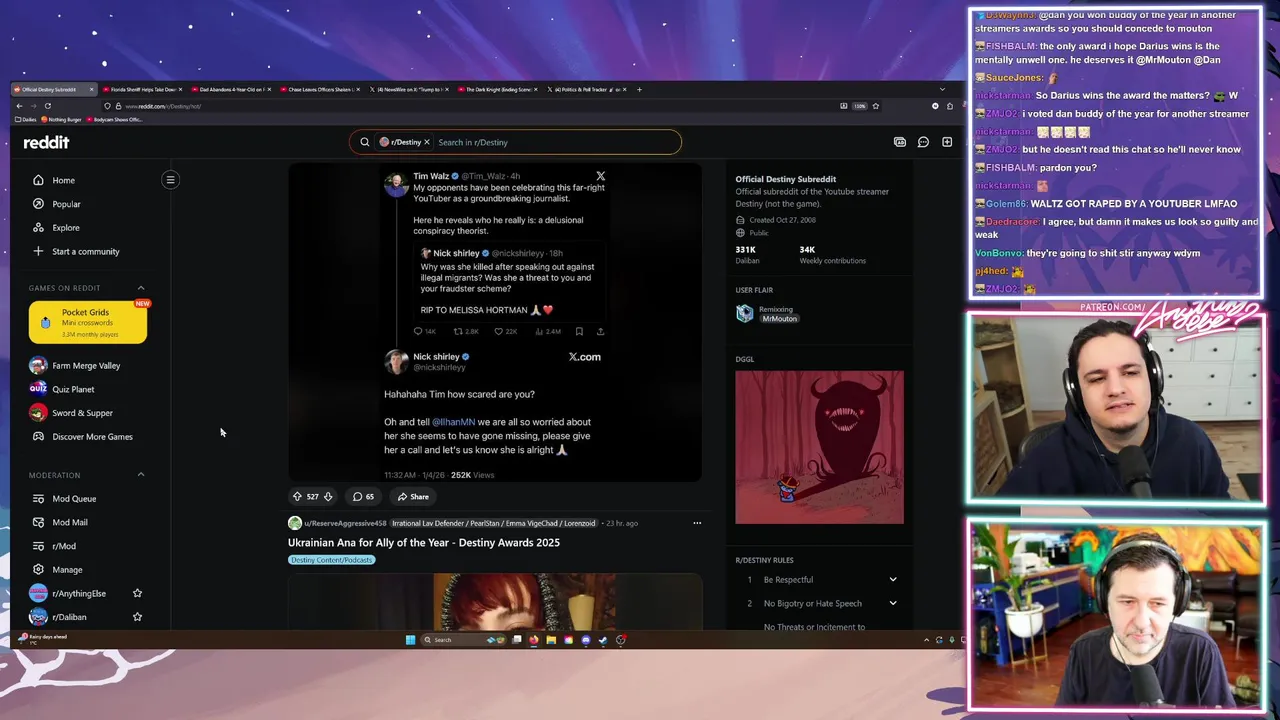The image size is (1280, 720).
Task: Upvote the Tim Walz post
Action: (297, 497)
